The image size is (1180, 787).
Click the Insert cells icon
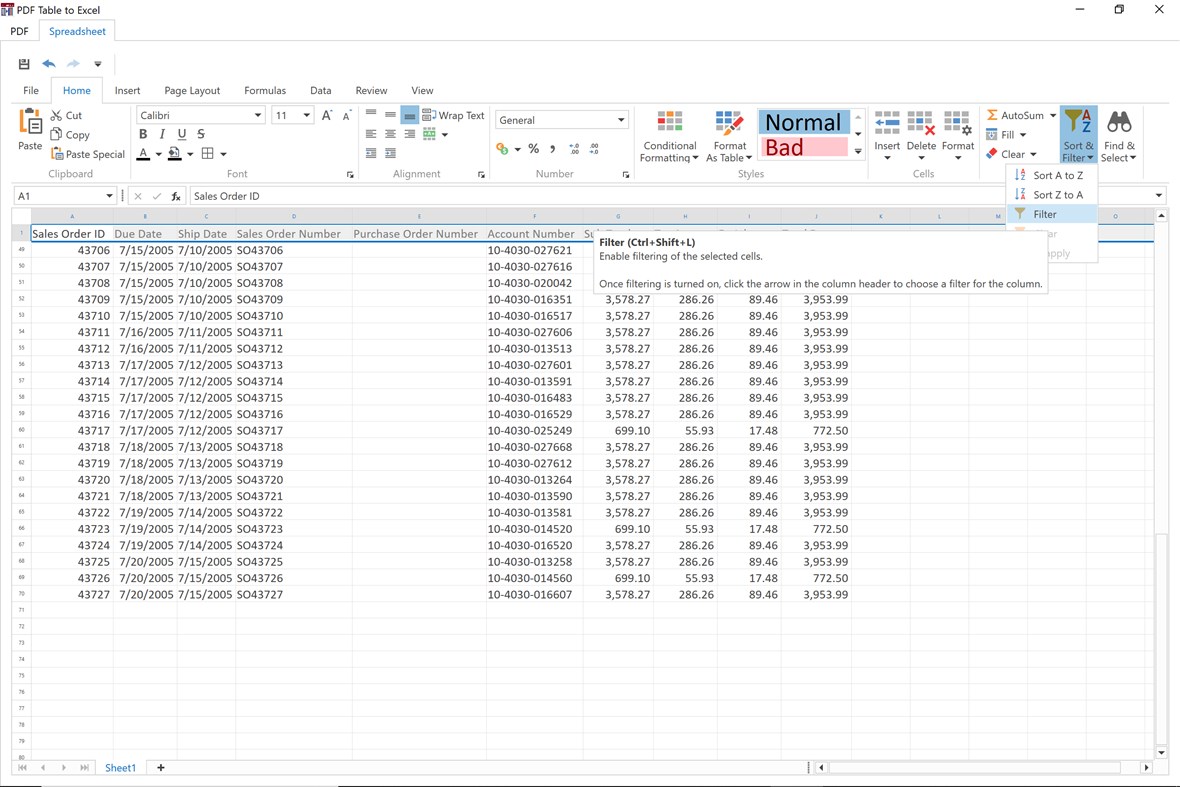tap(887, 124)
